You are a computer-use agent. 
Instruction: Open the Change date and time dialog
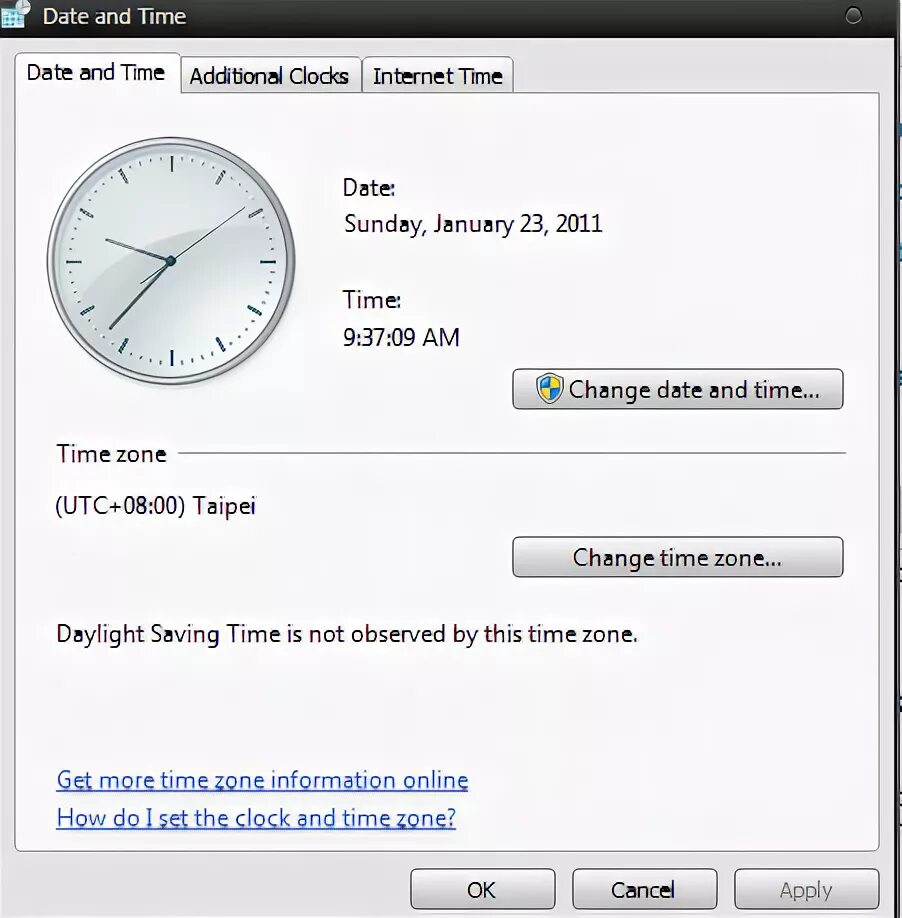click(678, 389)
